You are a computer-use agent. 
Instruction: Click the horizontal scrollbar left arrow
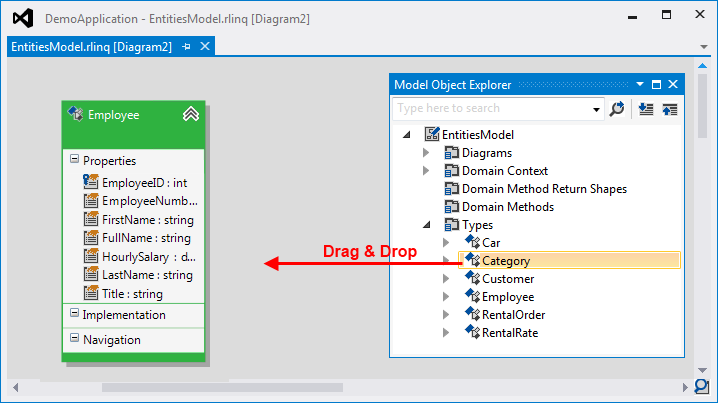point(16,387)
